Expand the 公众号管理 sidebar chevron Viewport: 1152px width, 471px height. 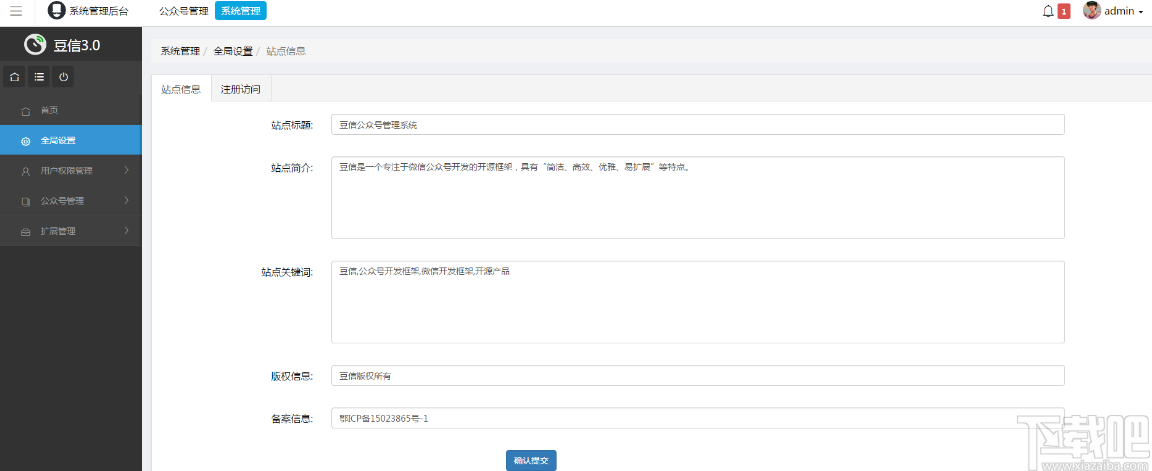coord(126,201)
